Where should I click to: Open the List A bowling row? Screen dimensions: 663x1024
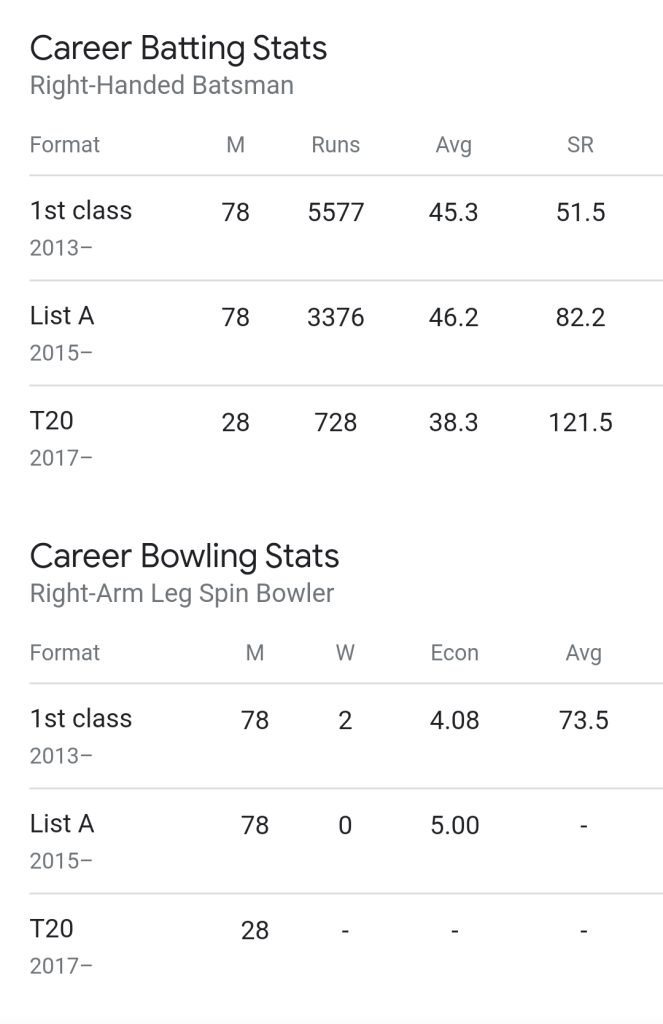click(346, 842)
